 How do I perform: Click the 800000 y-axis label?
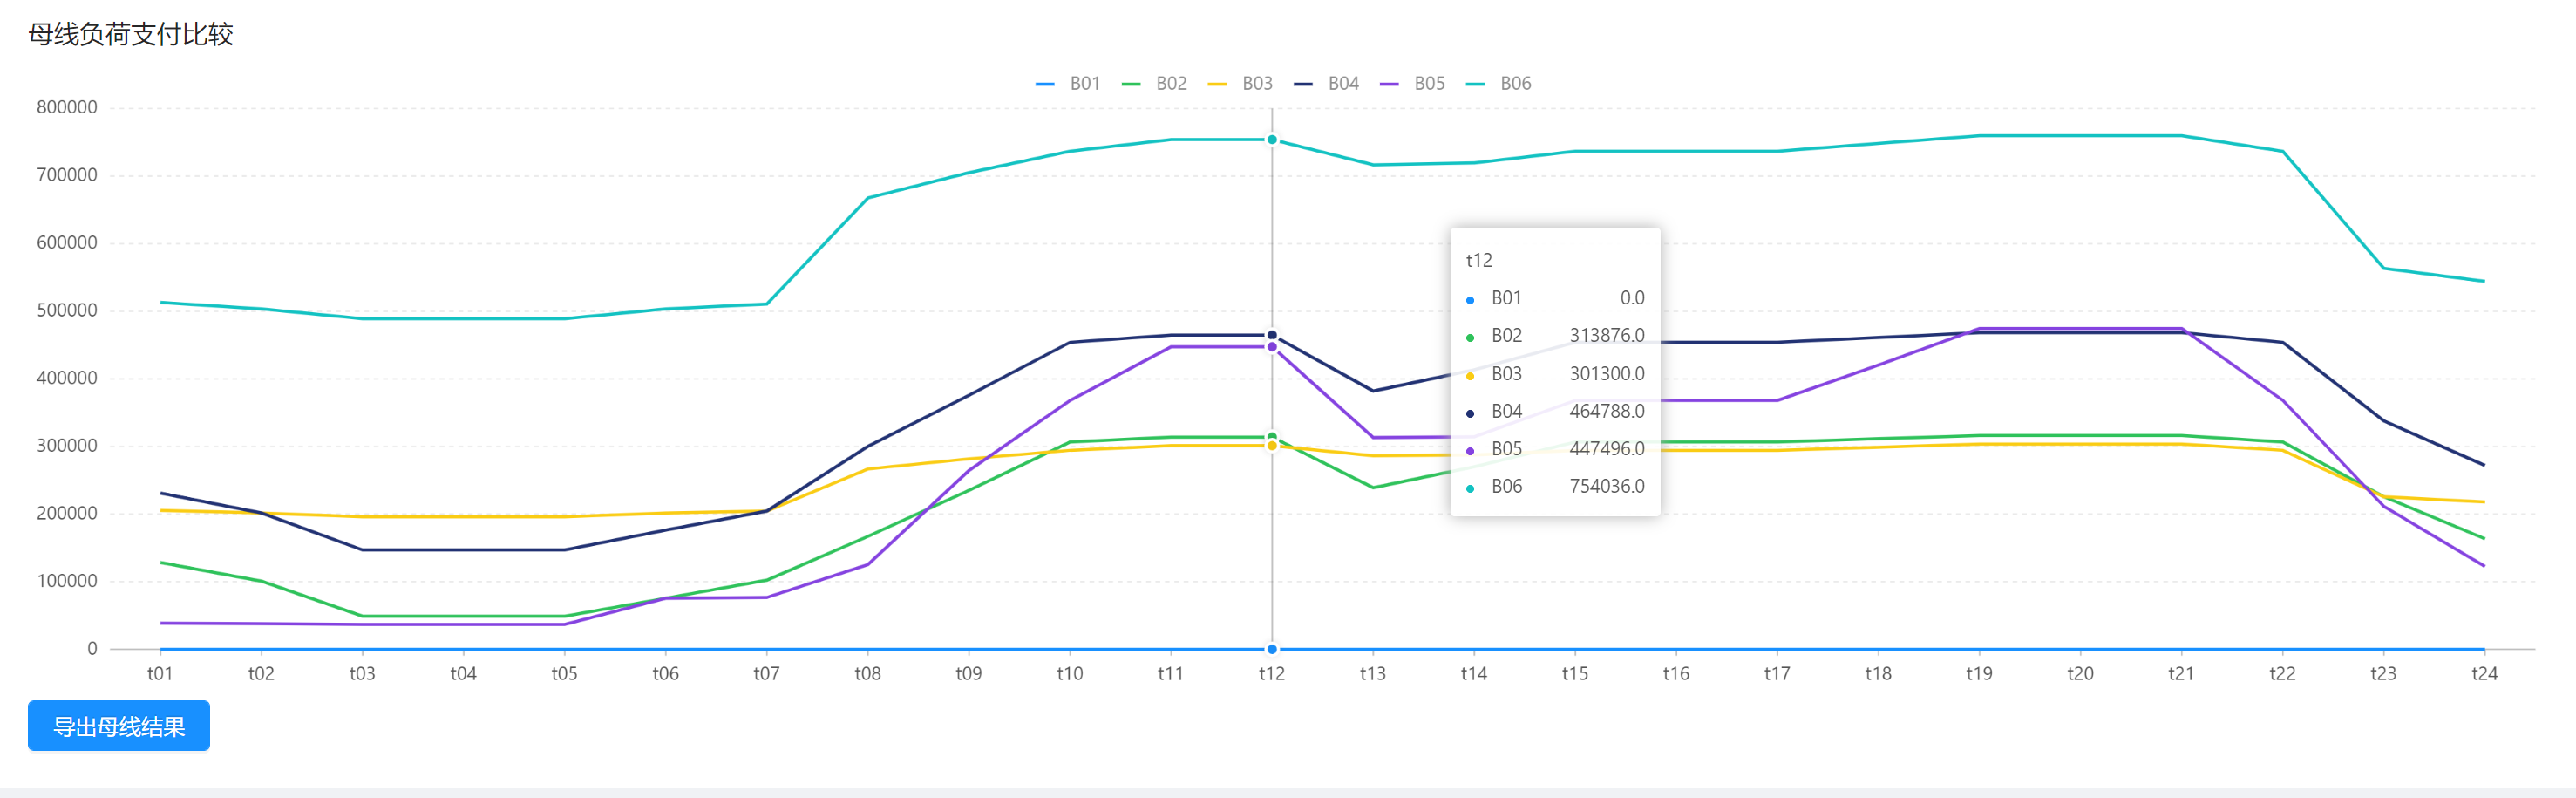(x=67, y=107)
